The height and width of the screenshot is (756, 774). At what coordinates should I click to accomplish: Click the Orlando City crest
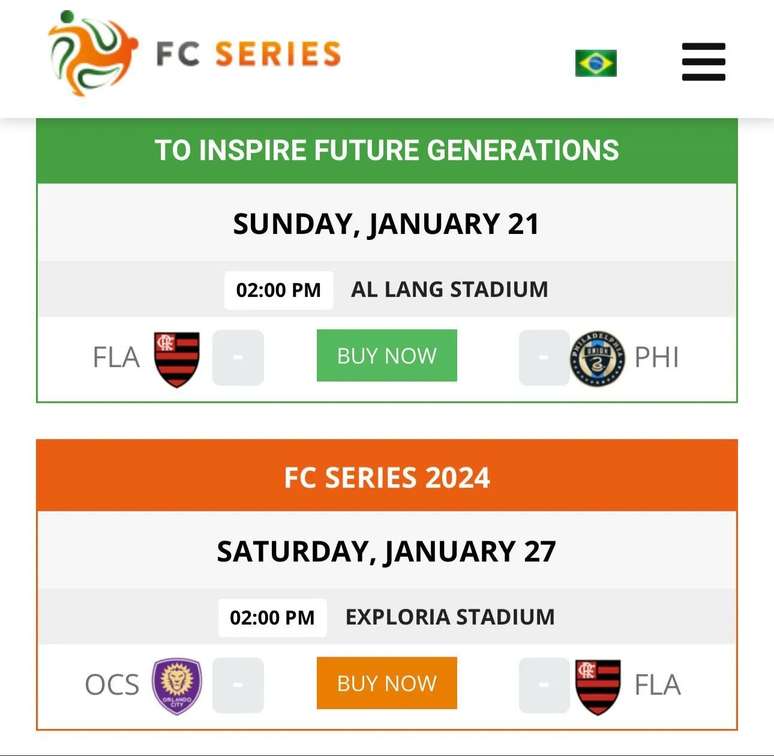tap(176, 686)
